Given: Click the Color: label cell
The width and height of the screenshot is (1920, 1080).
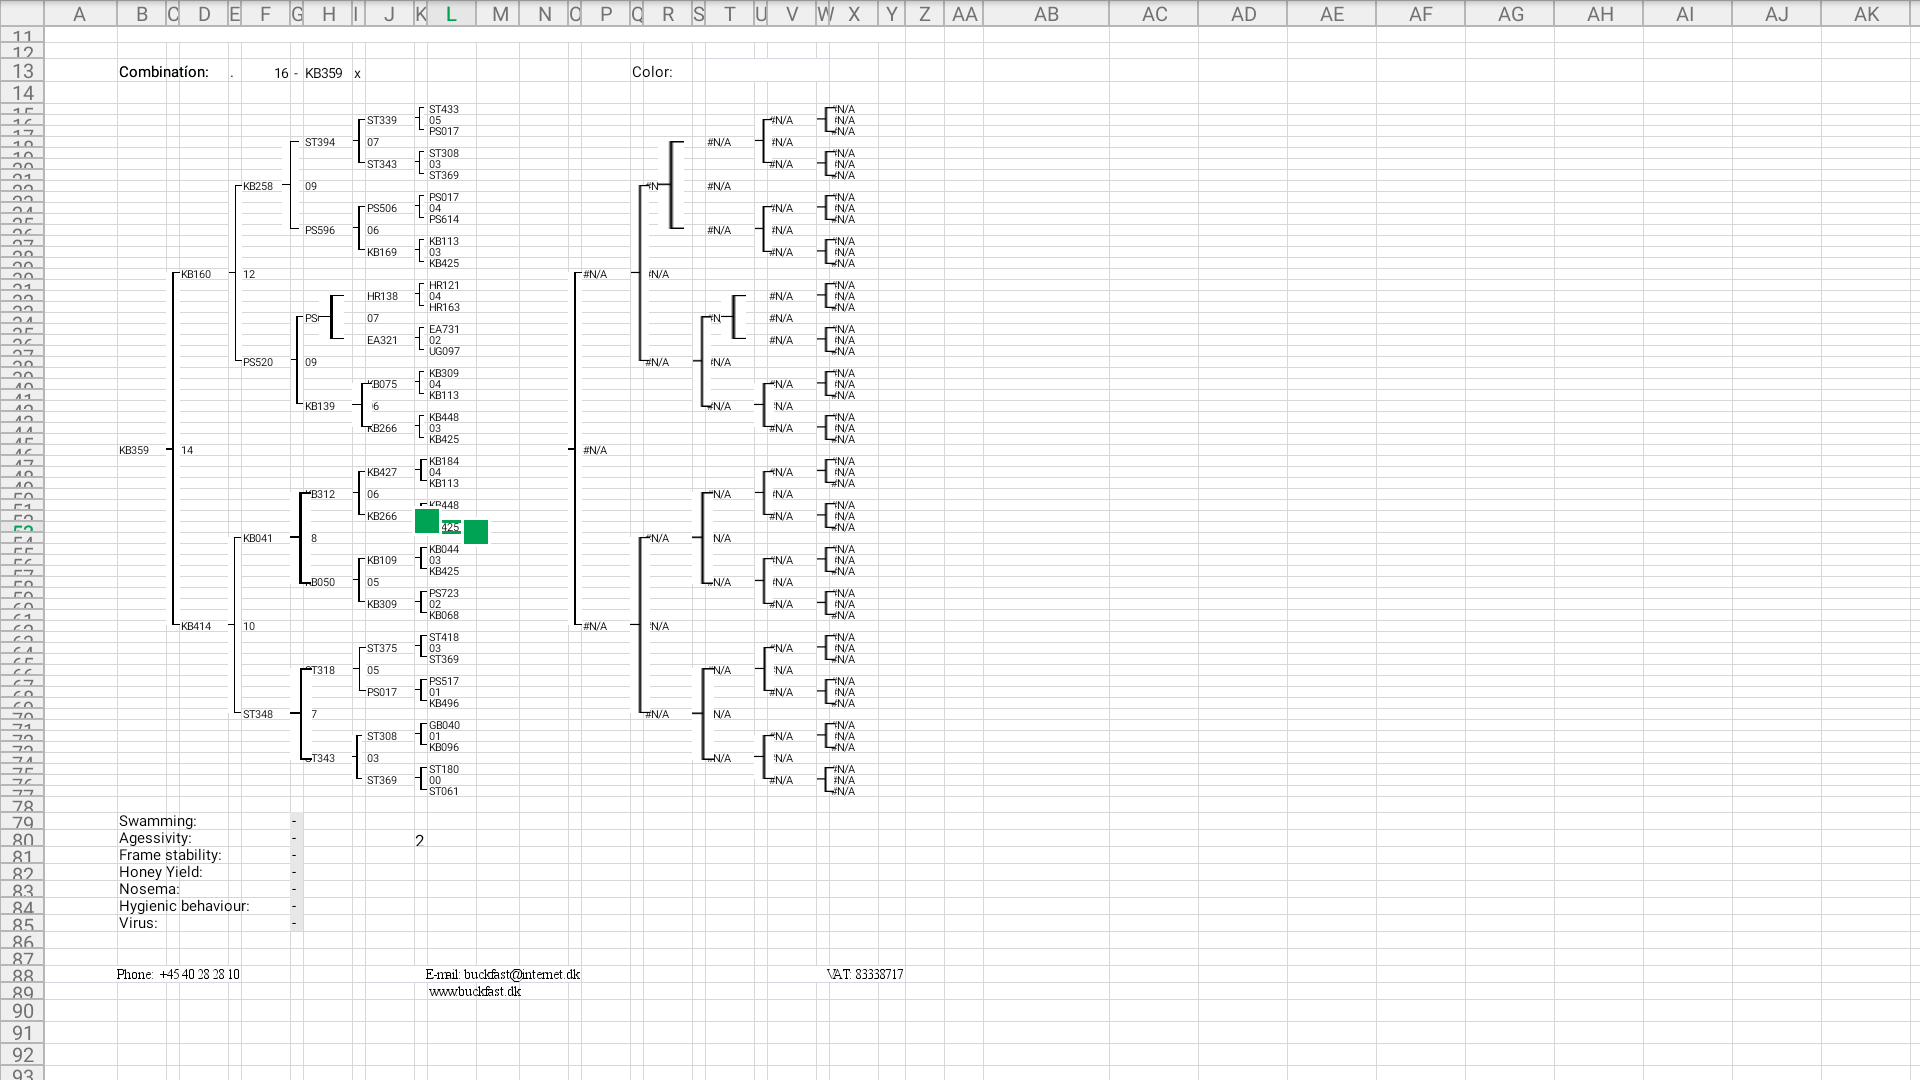Looking at the screenshot, I should point(652,72).
